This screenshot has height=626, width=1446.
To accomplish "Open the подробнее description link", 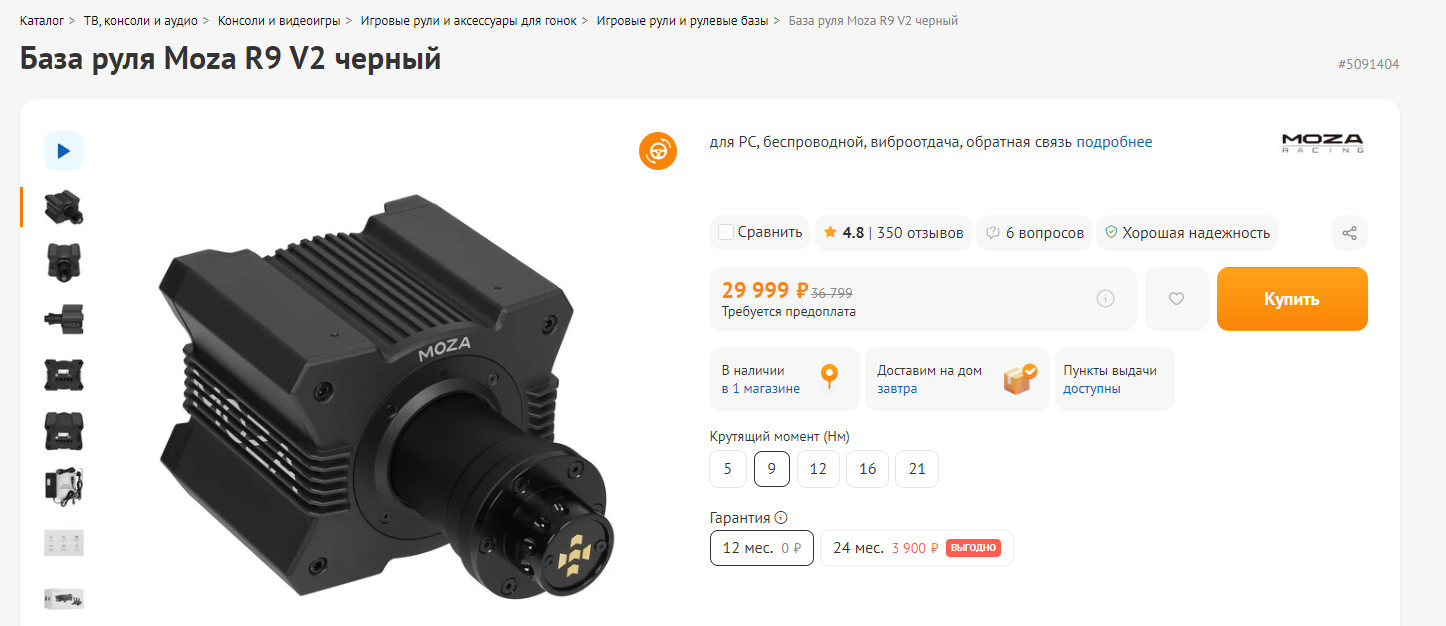I will (1114, 142).
